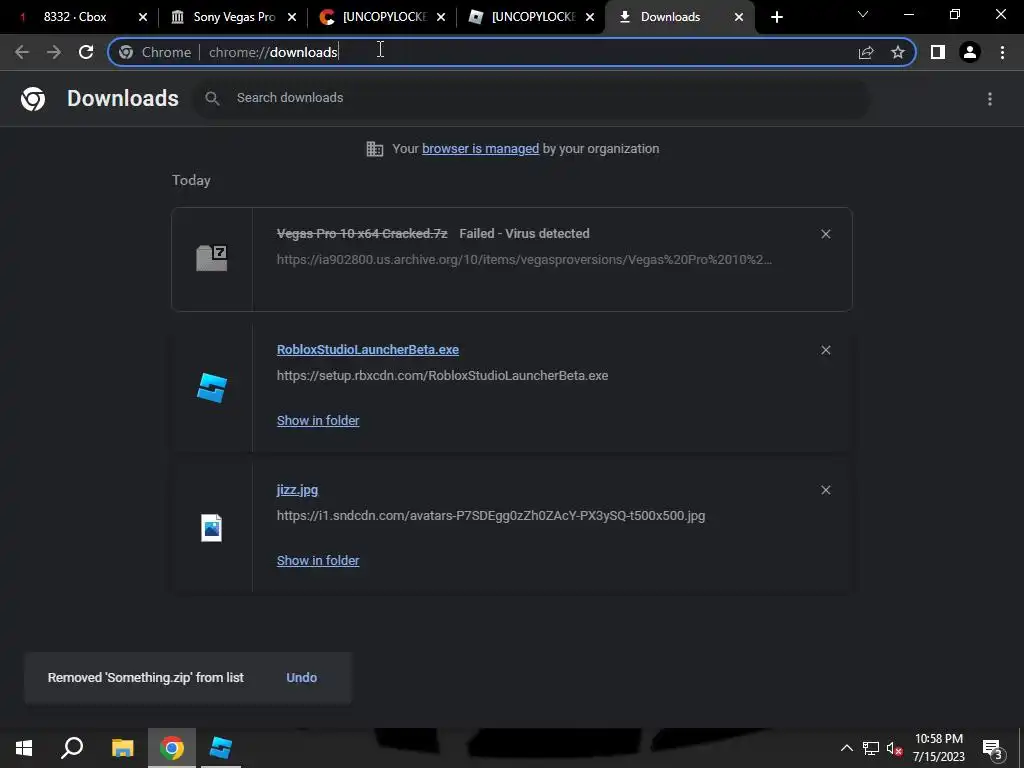
Task: Open a new browser tab
Action: [776, 17]
